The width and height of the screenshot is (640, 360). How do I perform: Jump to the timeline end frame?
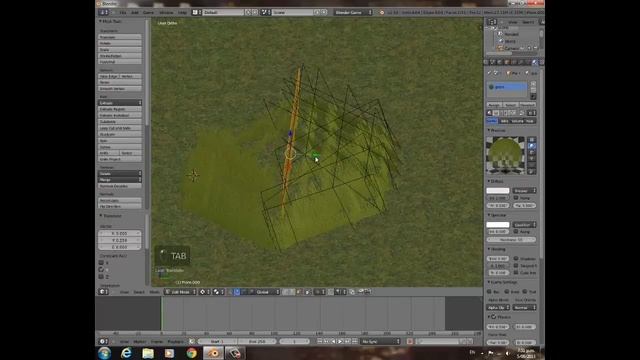[354, 341]
